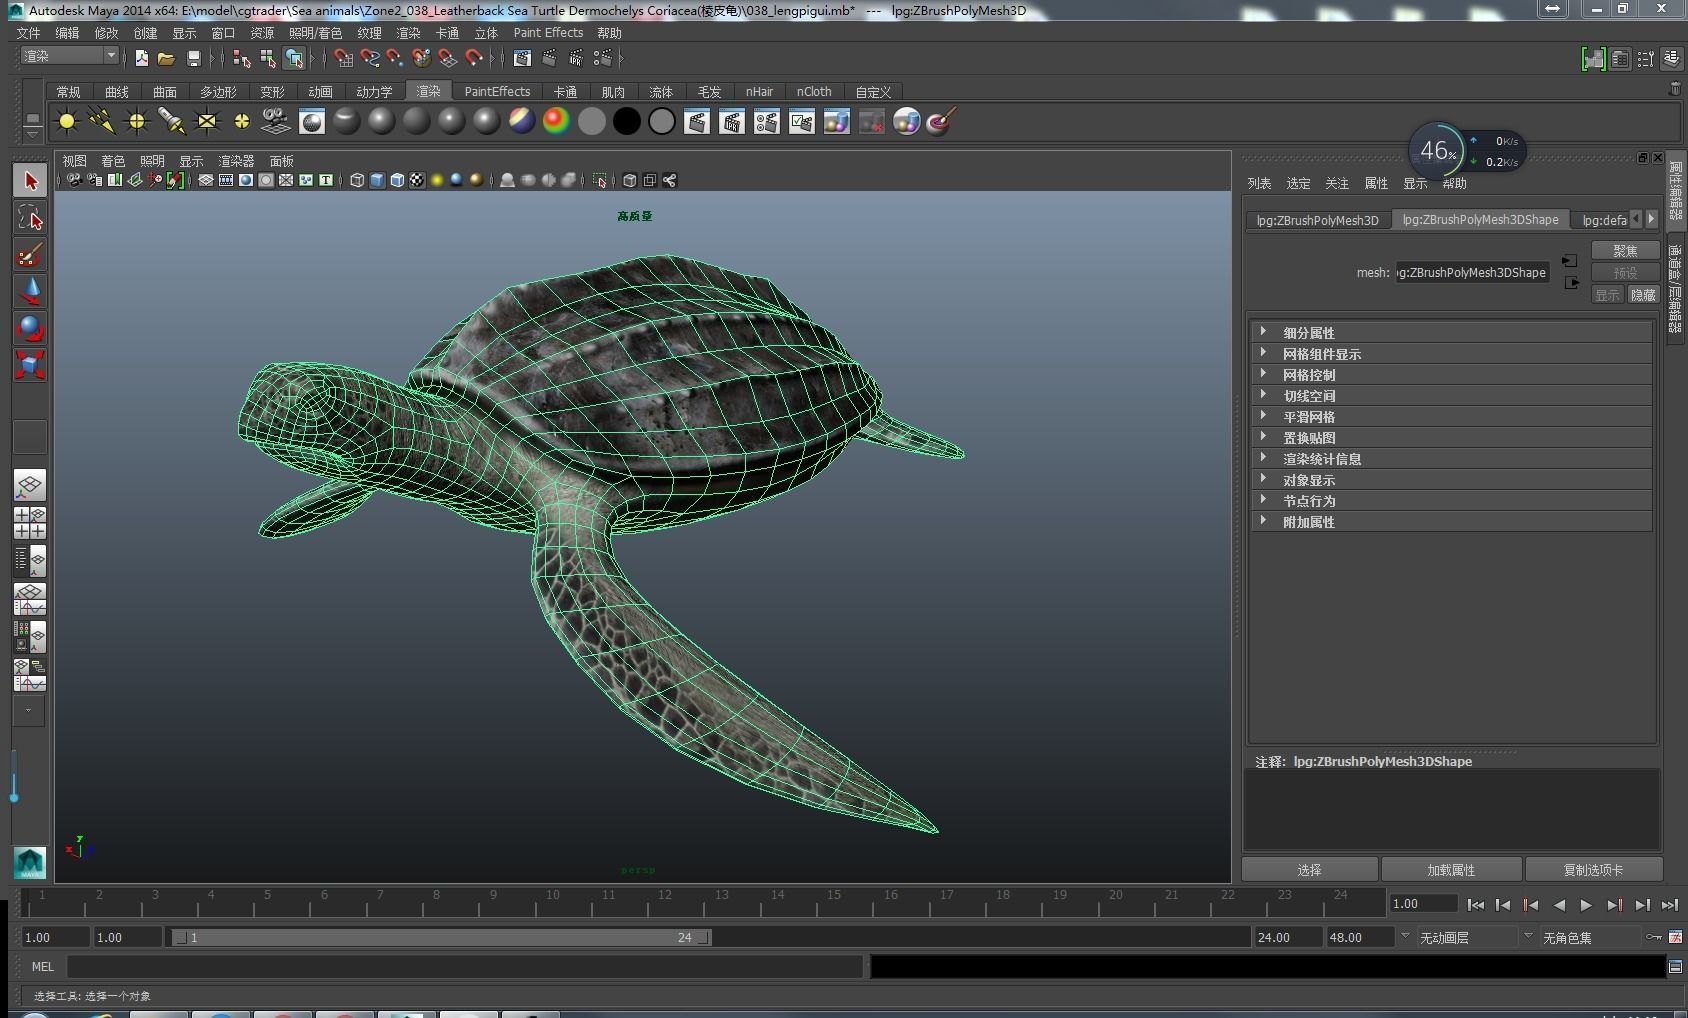Assign the ramp shader rainbow sphere
The height and width of the screenshot is (1018, 1688).
coord(556,122)
